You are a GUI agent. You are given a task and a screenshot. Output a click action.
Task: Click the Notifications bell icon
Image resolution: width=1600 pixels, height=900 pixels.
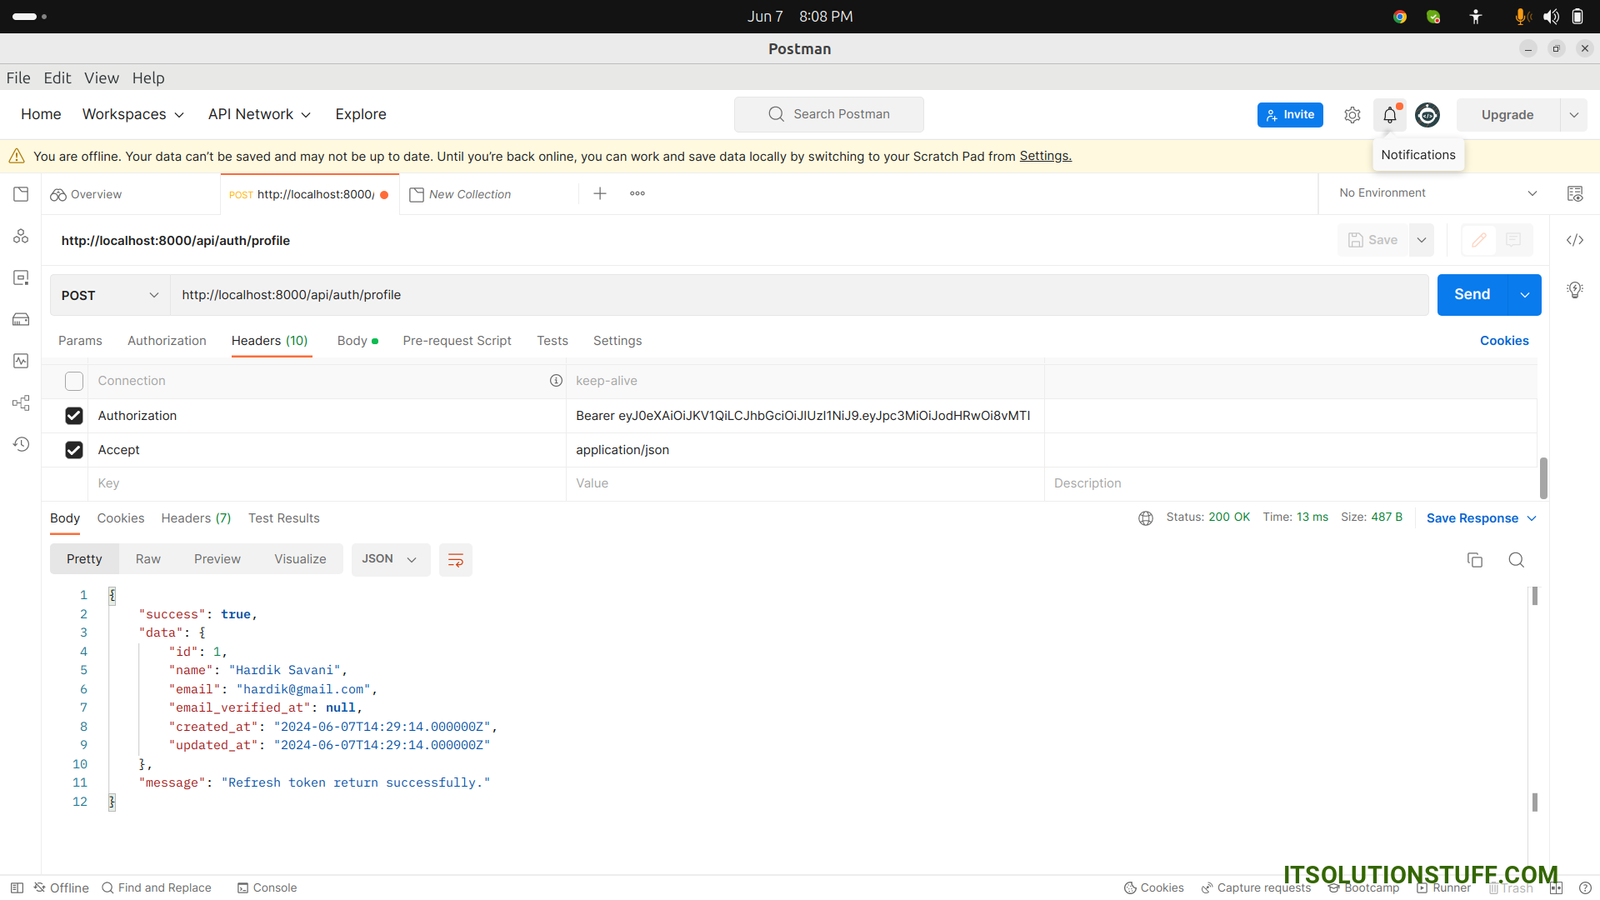[x=1389, y=115]
